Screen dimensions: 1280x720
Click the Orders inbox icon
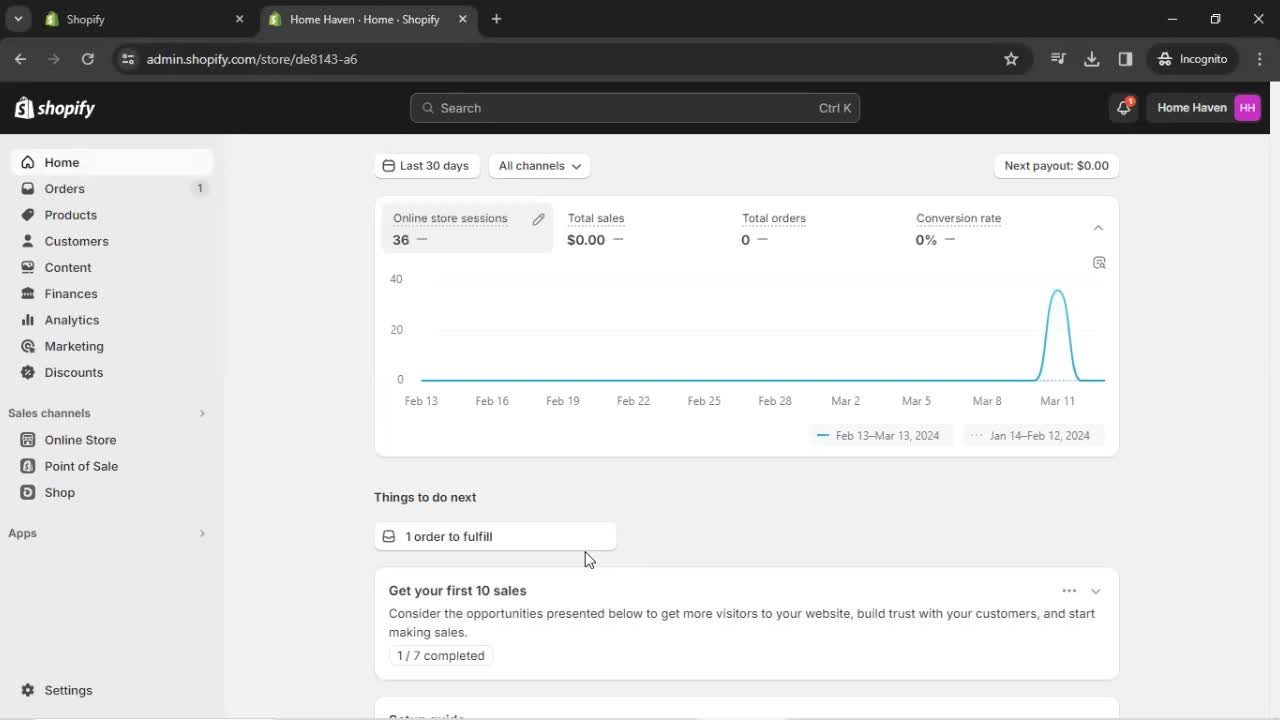[28, 188]
